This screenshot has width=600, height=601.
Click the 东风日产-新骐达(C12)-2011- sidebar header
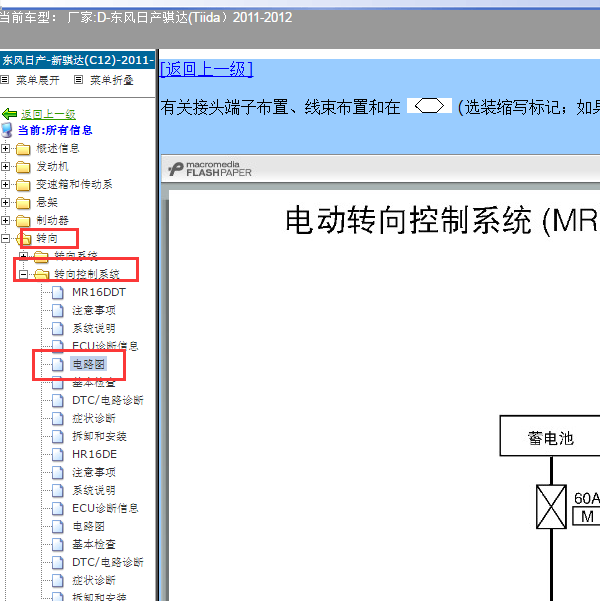(x=78, y=60)
